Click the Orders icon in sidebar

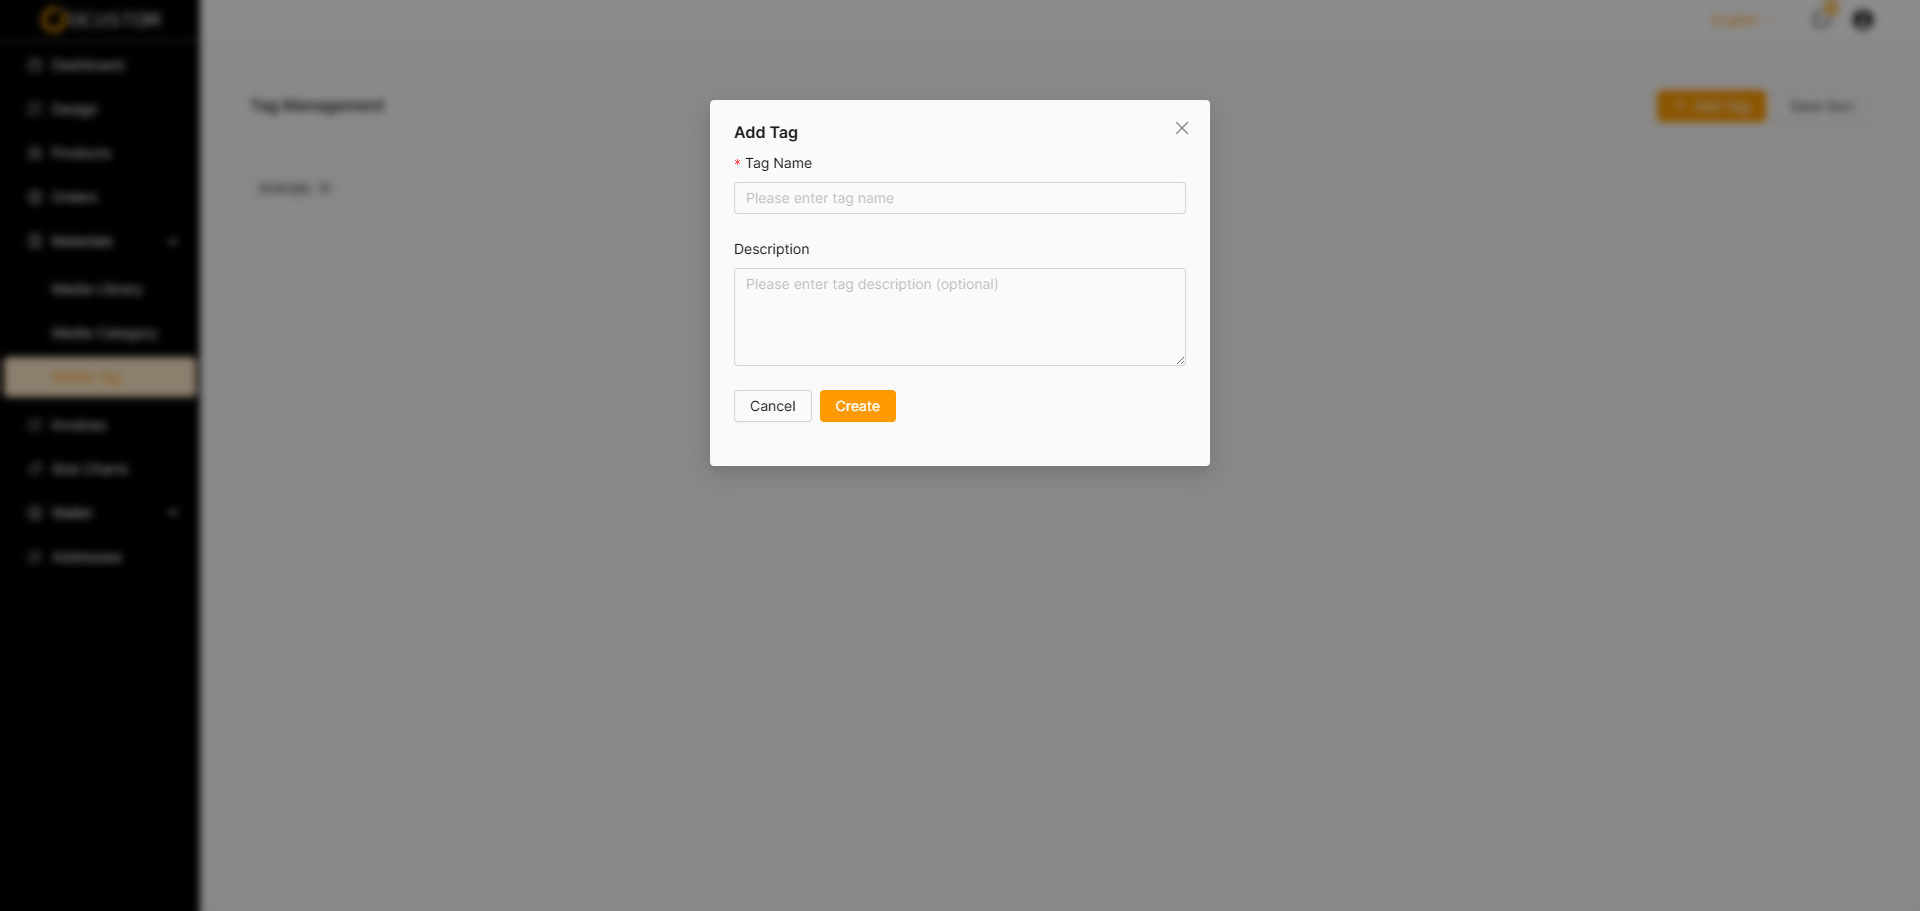click(35, 197)
